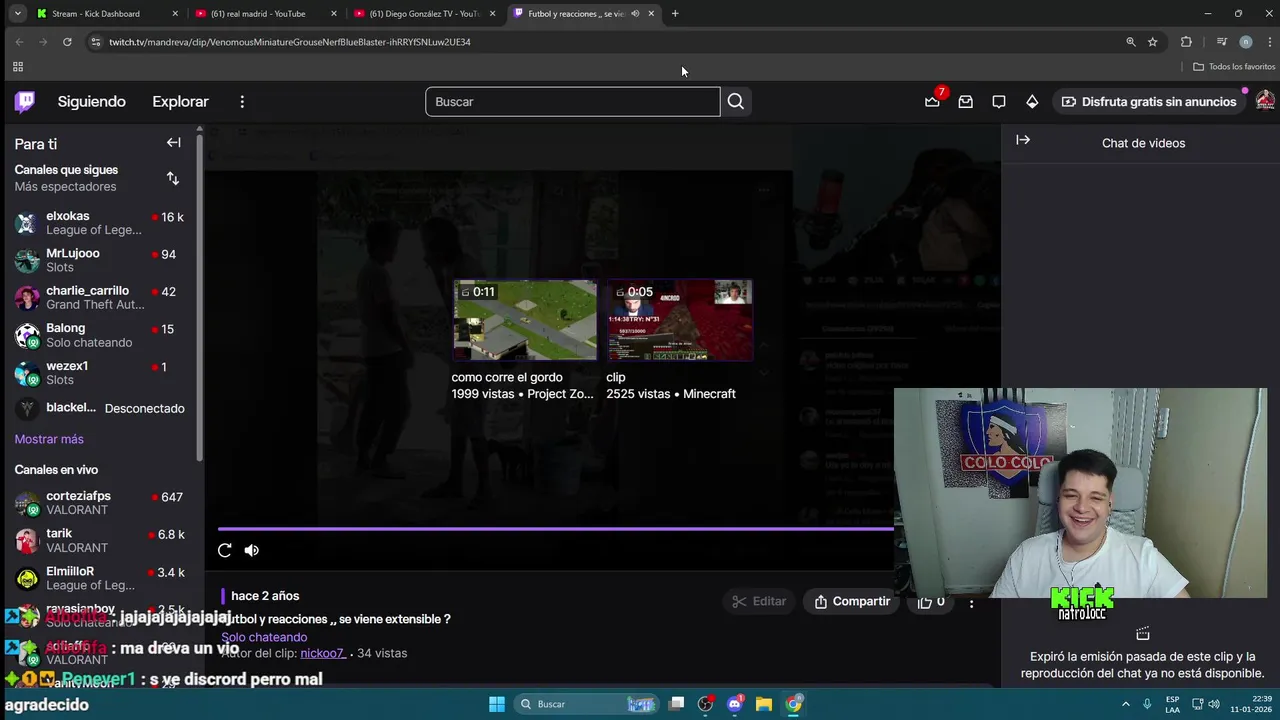Open the Twitch home logo
The image size is (1280, 720).
(x=25, y=101)
